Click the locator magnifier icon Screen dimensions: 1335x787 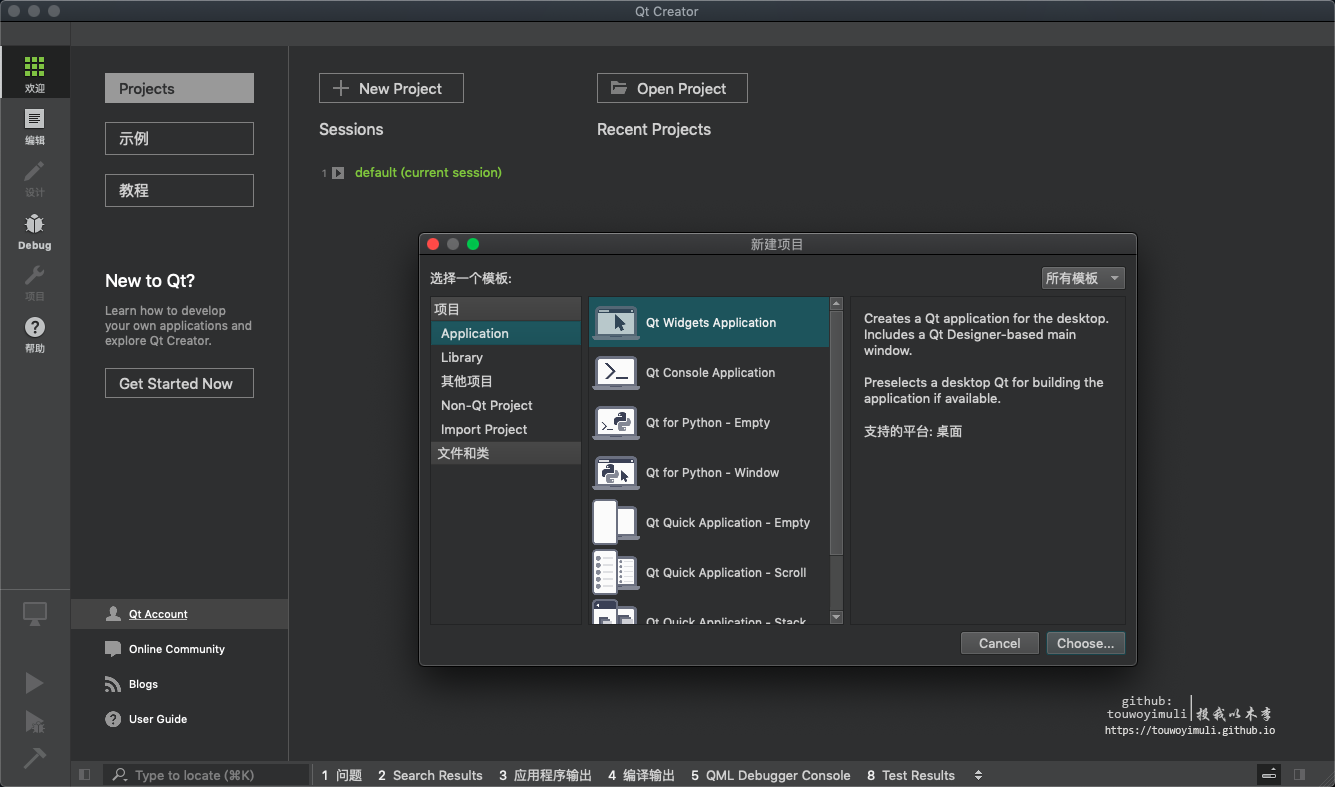tap(120, 775)
